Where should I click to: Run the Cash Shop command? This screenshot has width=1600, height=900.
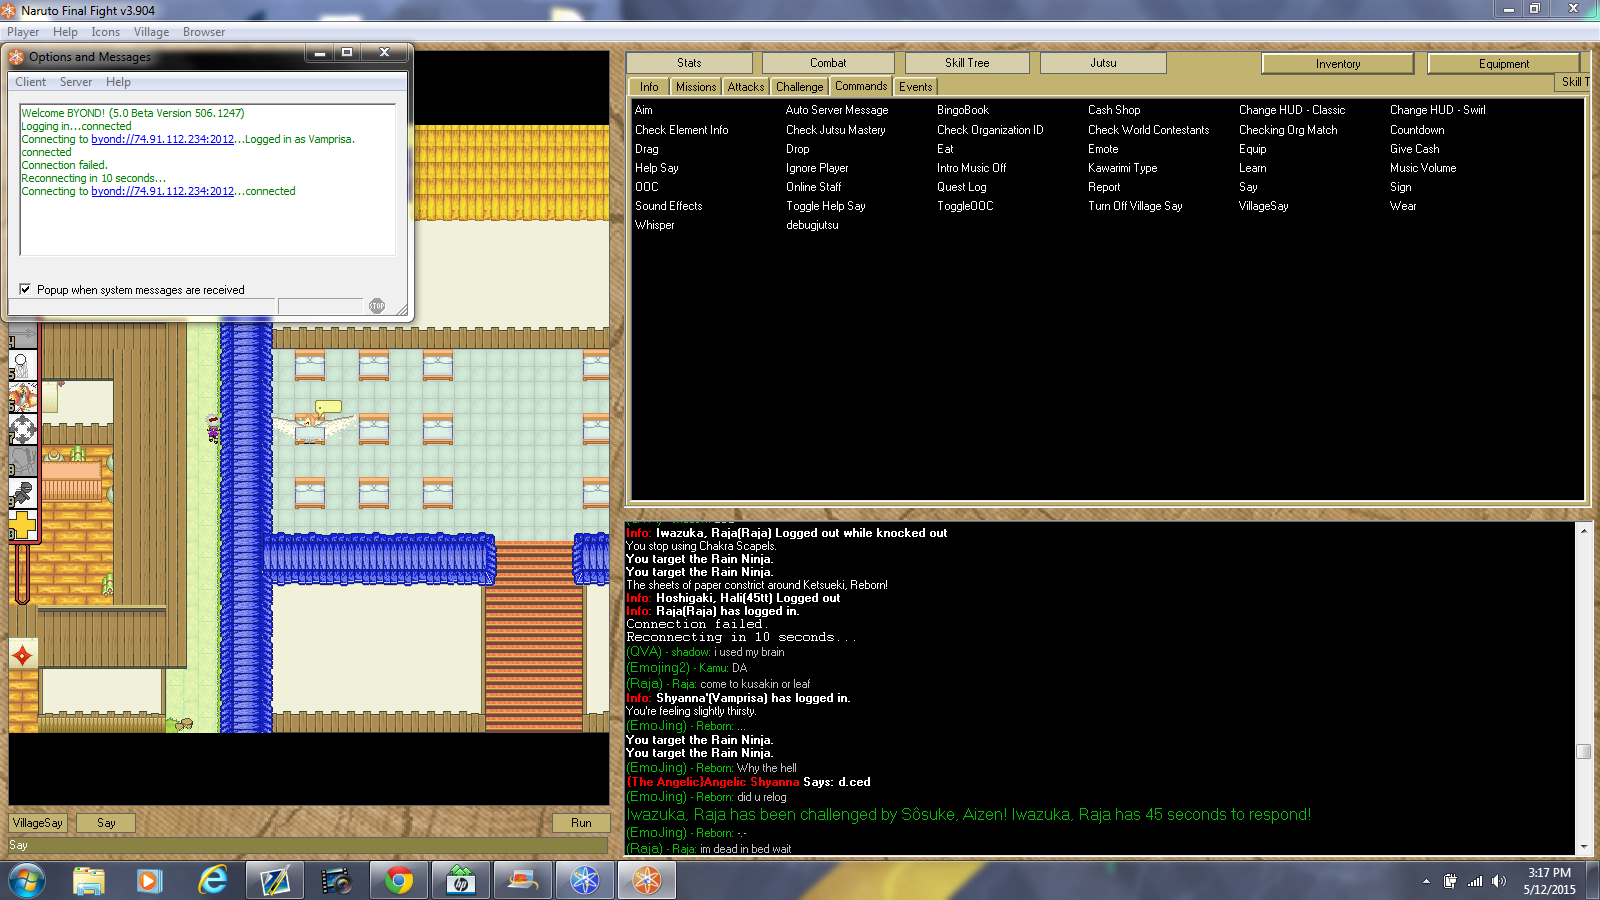coord(1114,110)
